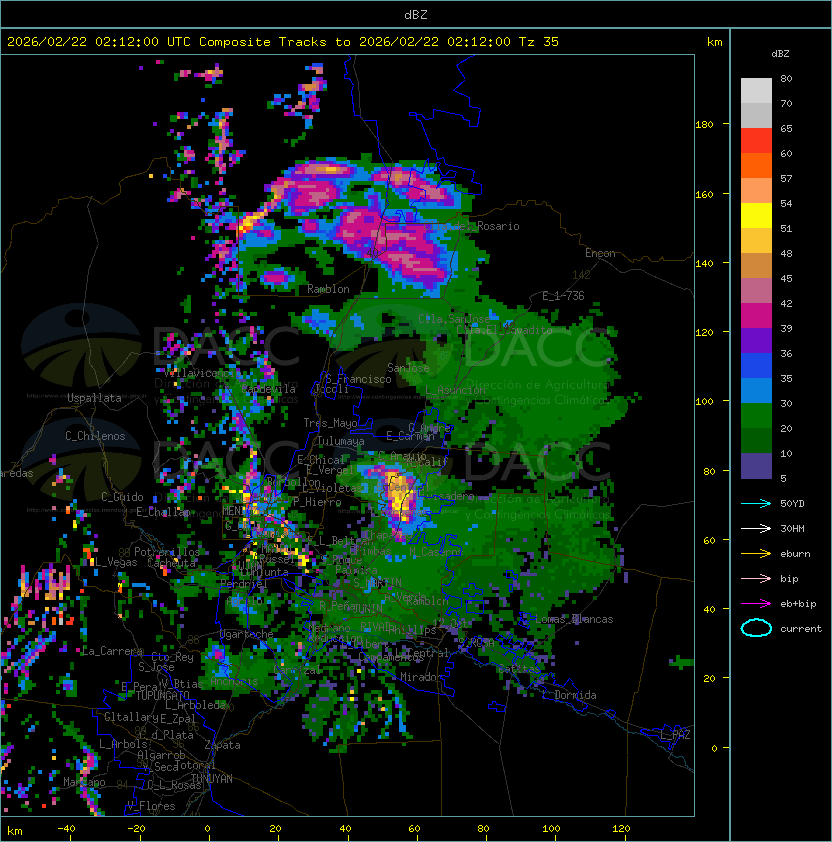Viewport: 832px width, 842px height.
Task: Pick the magenta 39-42 dBZ swatch
Action: (756, 316)
